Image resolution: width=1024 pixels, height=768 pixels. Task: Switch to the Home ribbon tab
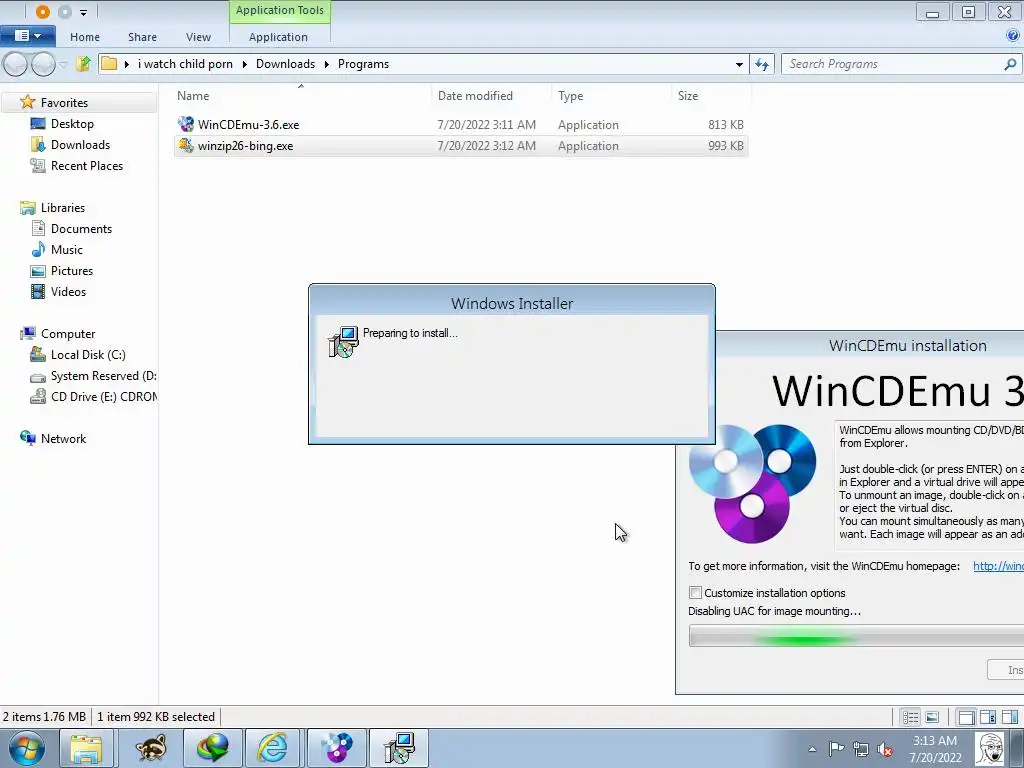[x=85, y=37]
